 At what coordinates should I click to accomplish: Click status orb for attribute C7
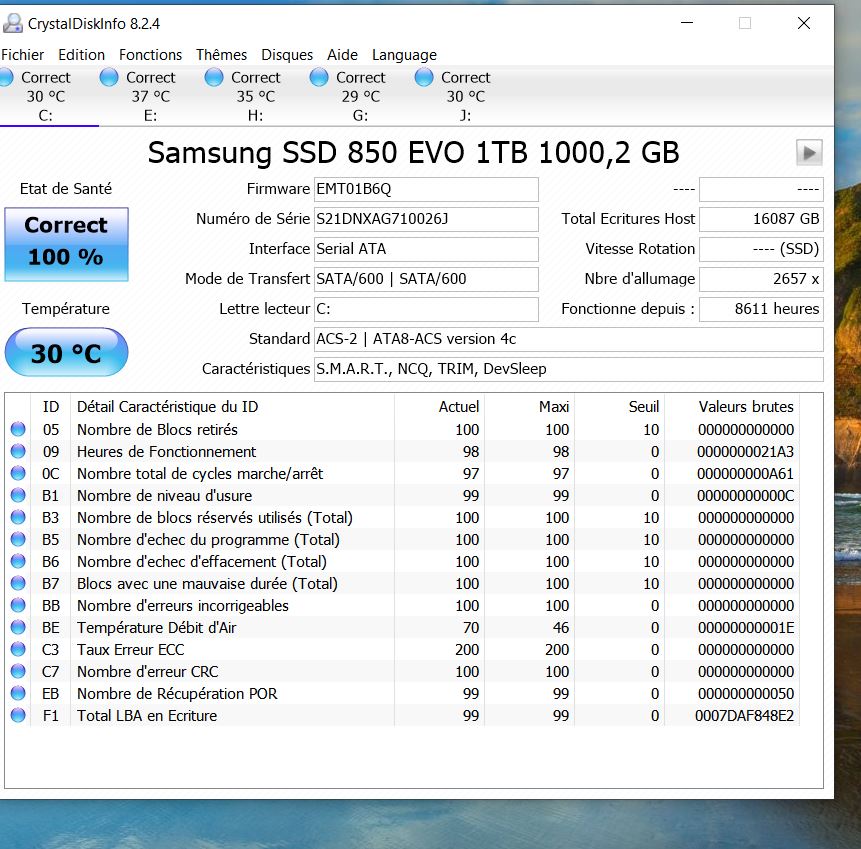tap(18, 671)
